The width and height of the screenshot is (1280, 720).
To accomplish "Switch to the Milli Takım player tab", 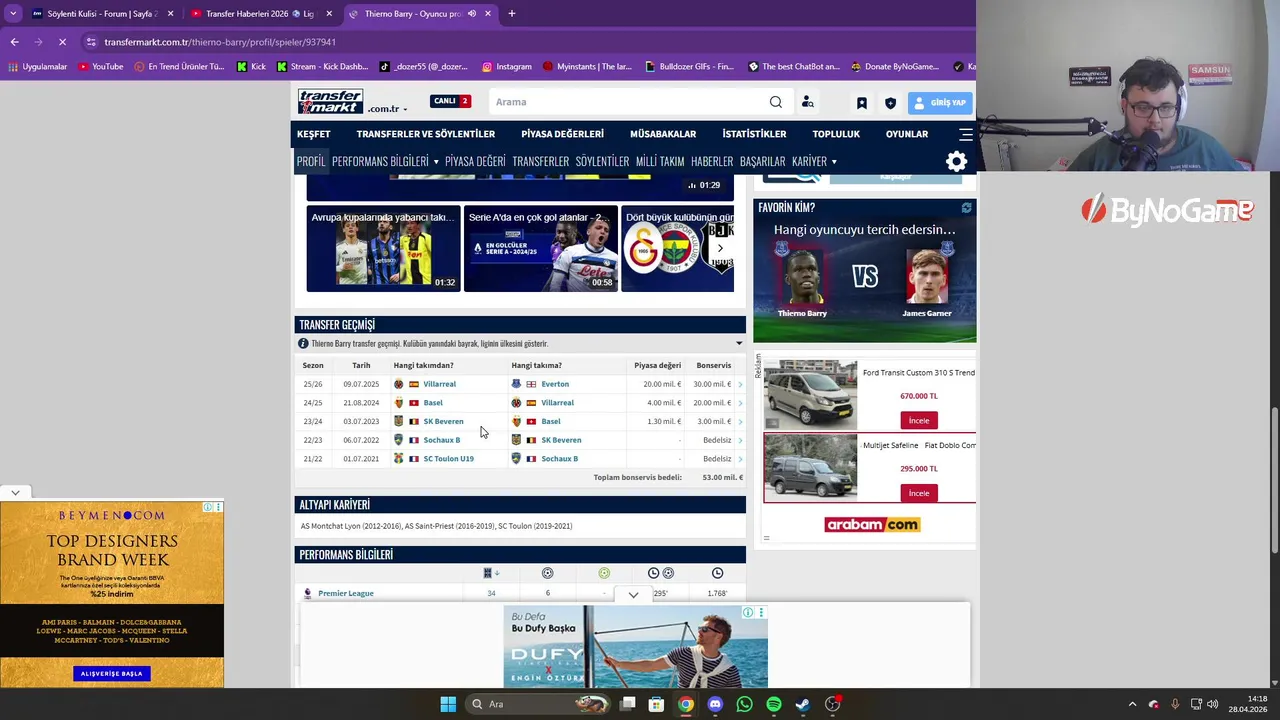I will tap(660, 162).
